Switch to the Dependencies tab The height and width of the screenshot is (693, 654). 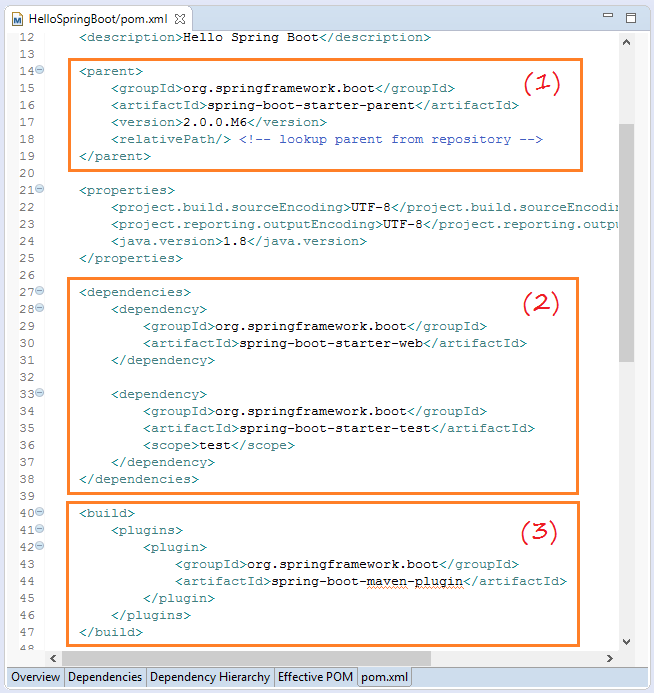coord(105,677)
